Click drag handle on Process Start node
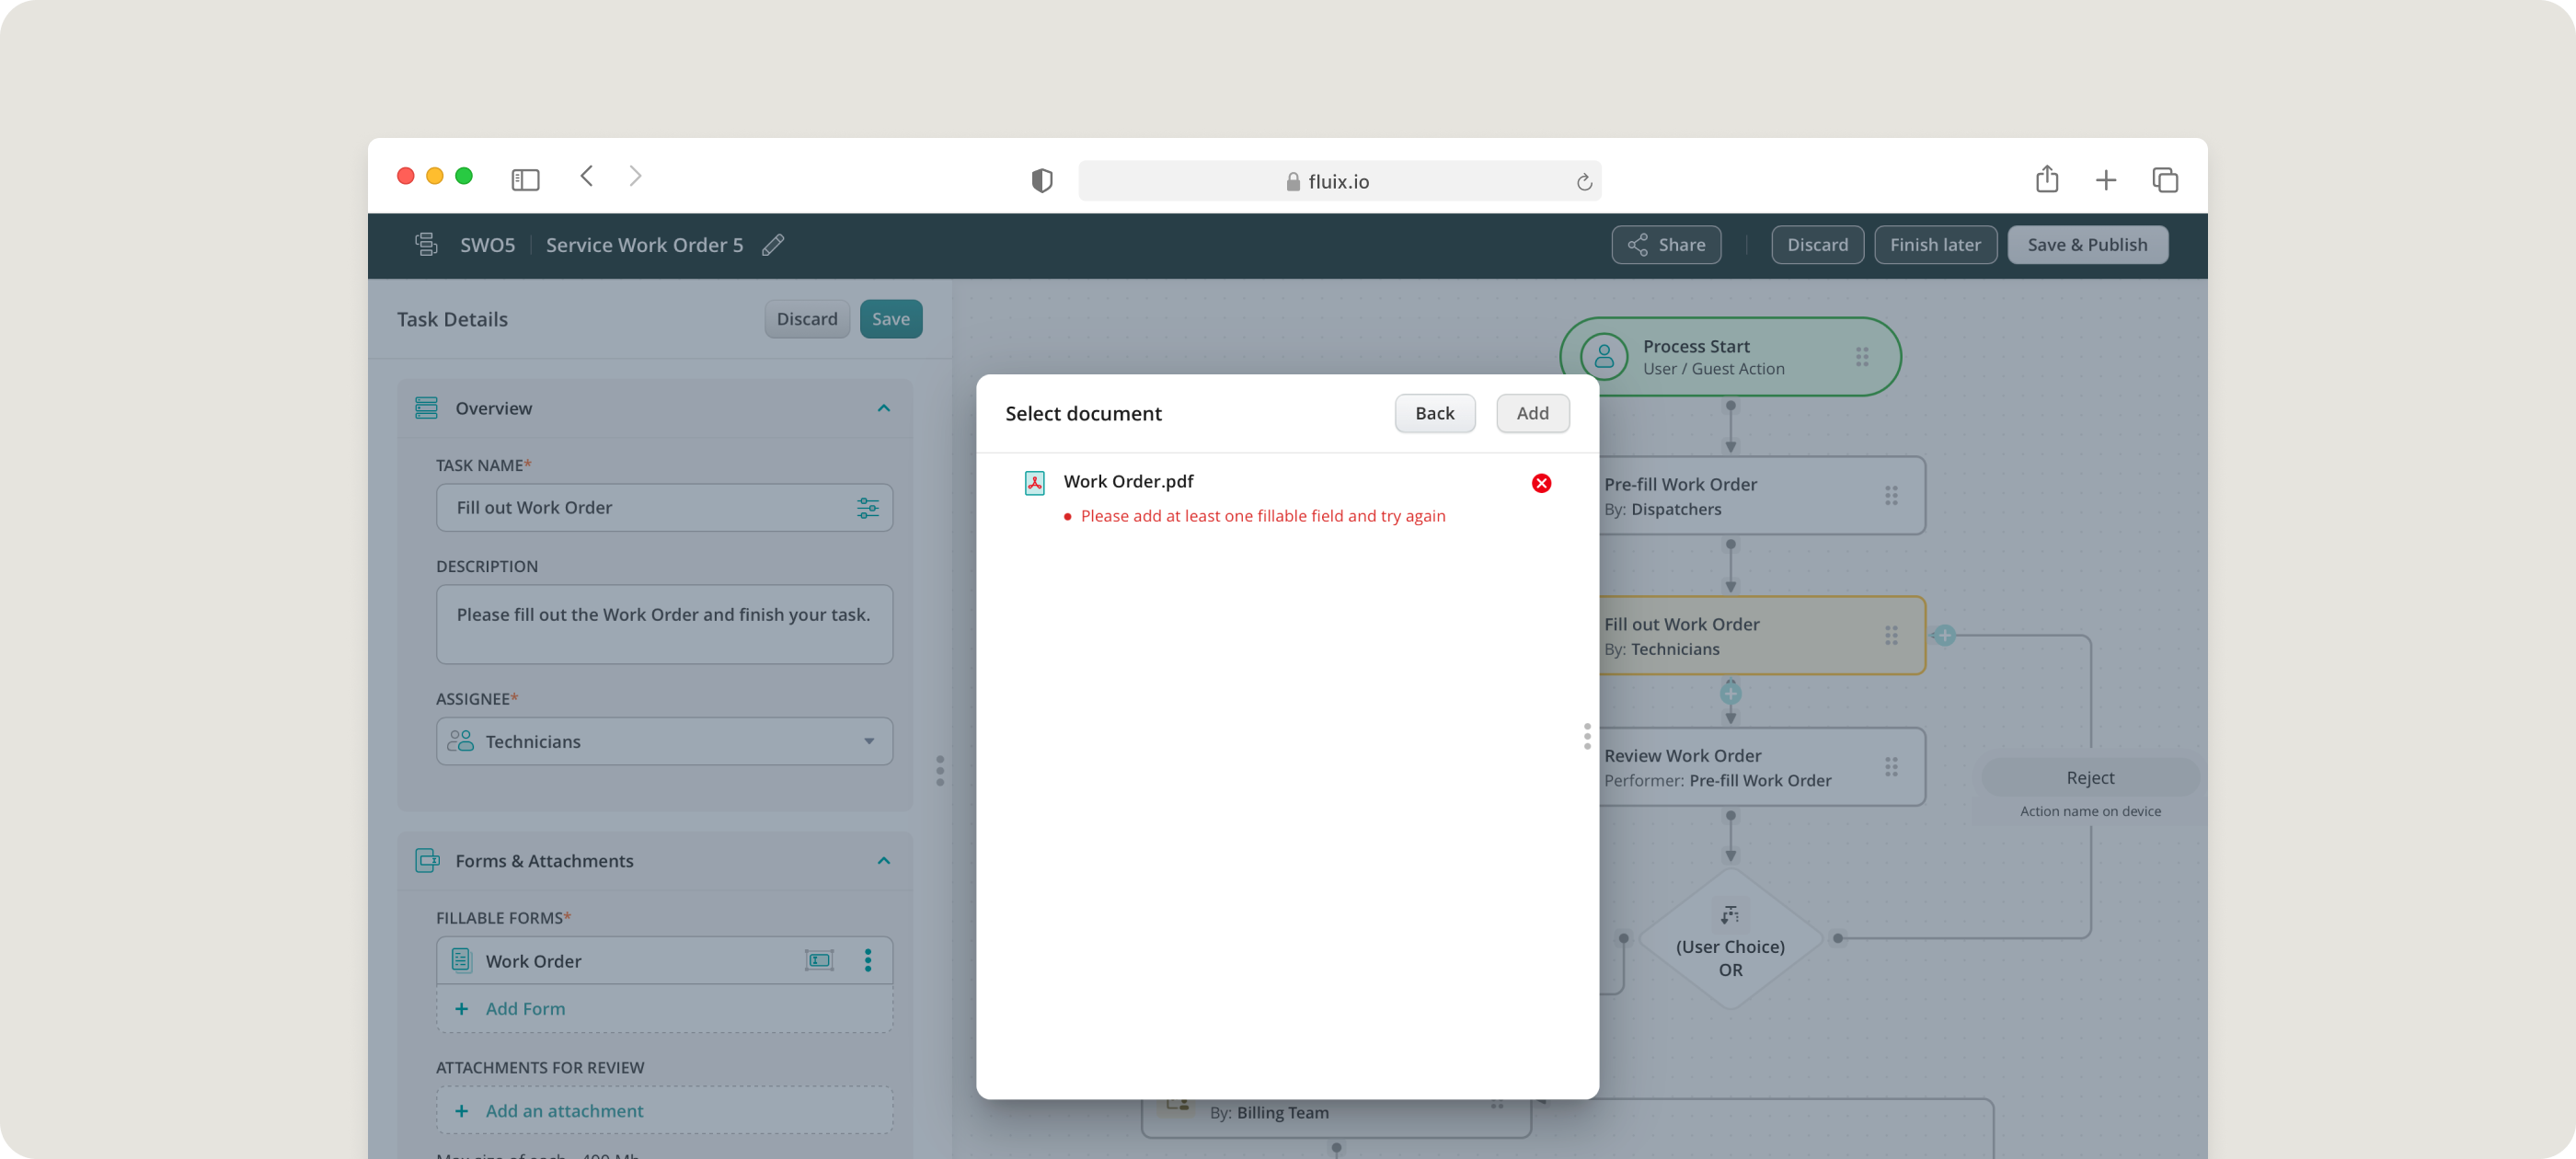2576x1159 pixels. 1861,357
